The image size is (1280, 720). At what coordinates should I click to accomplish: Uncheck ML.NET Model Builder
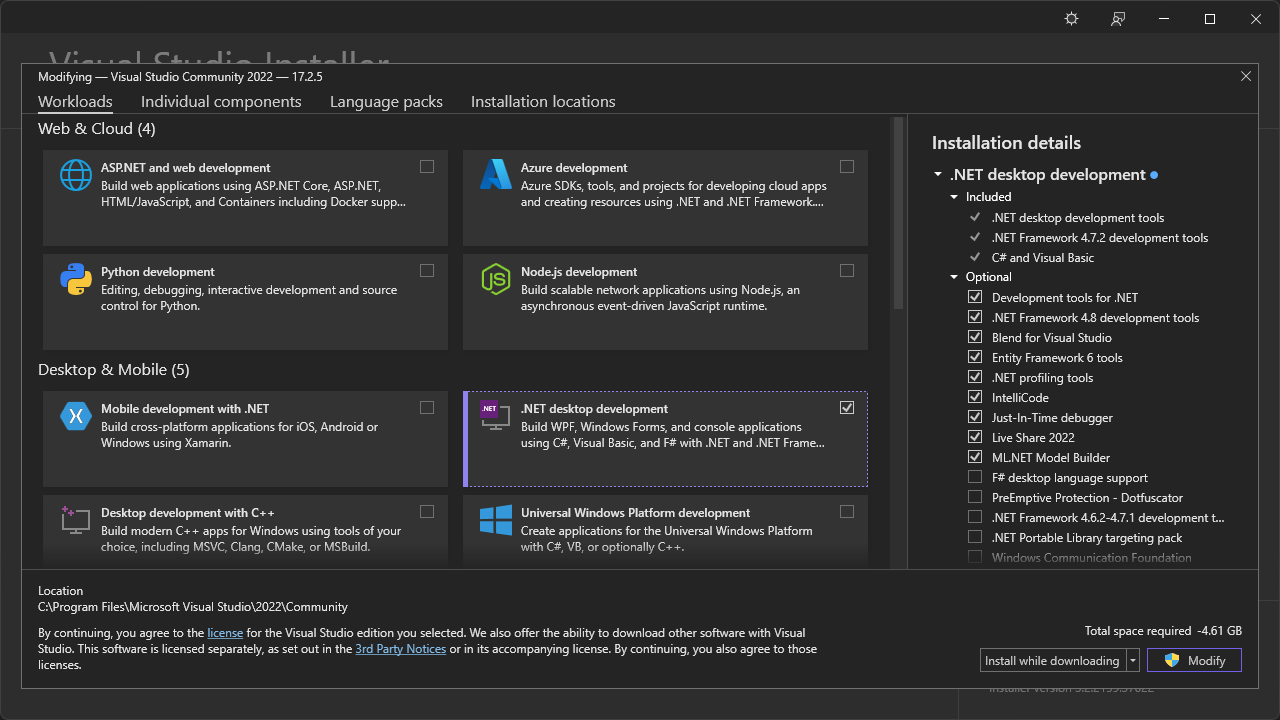click(x=975, y=458)
